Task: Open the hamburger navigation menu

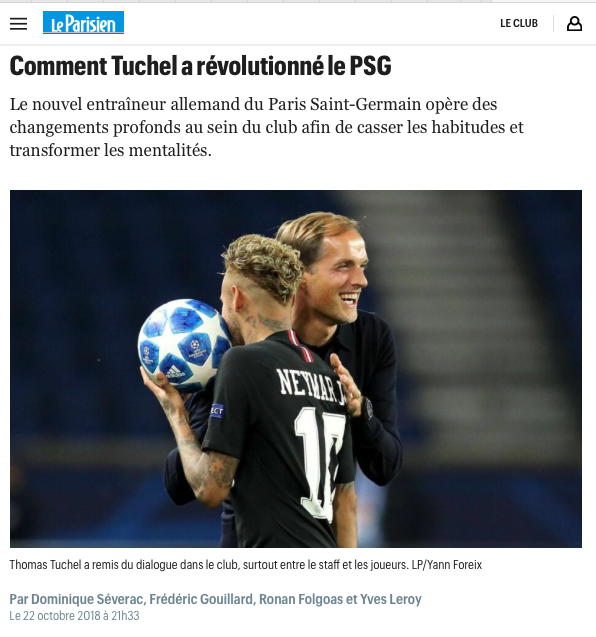Action: coord(18,24)
